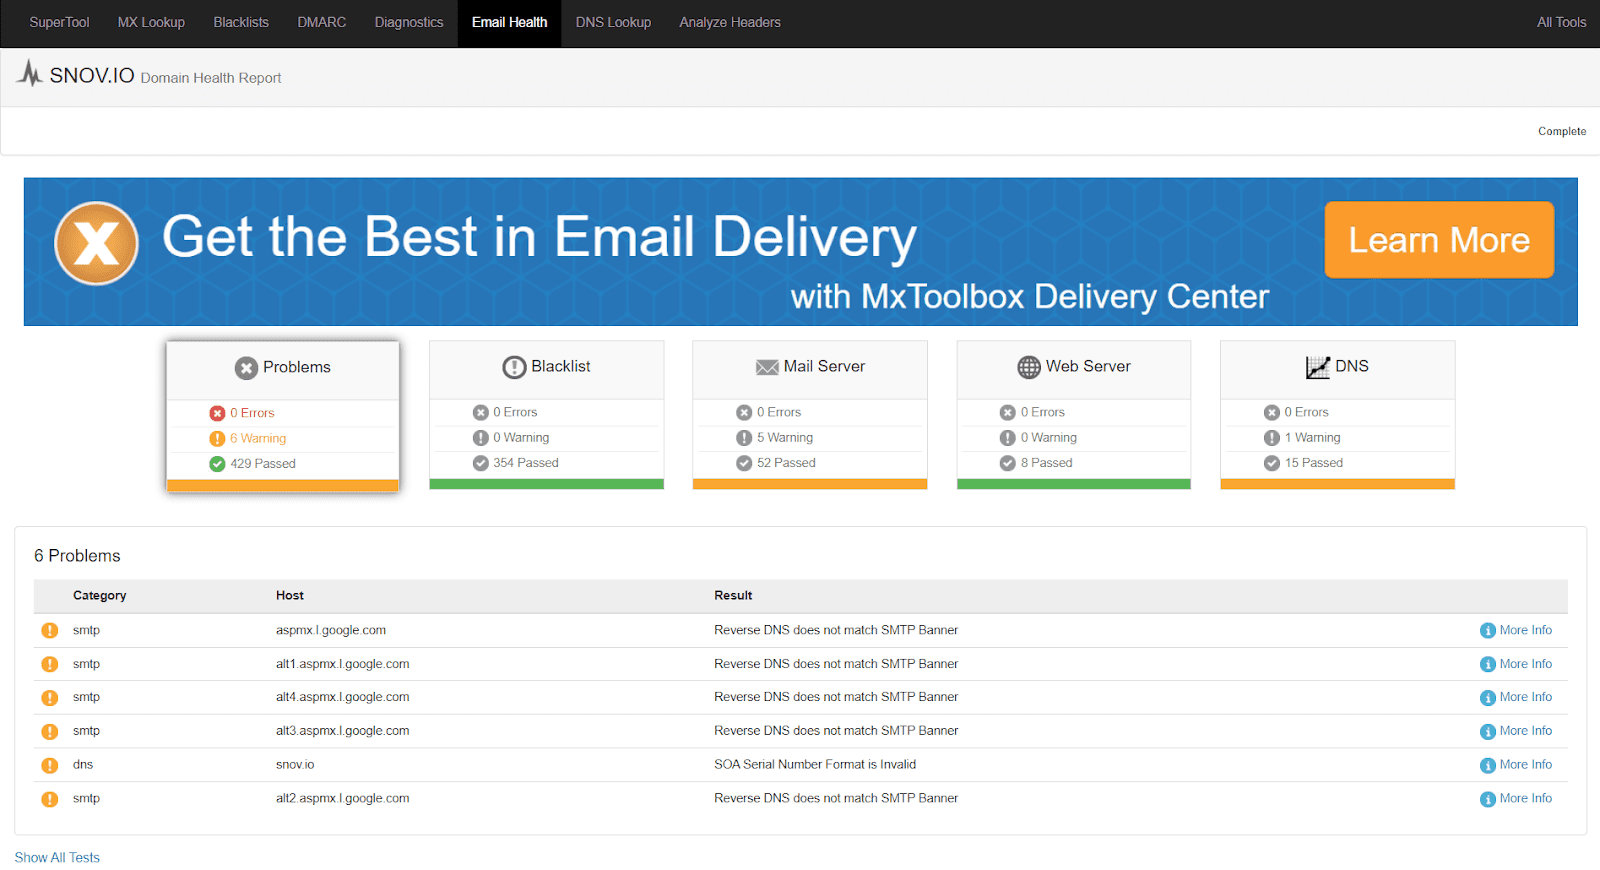Click the Blacklist exclamation circle icon

(x=514, y=367)
